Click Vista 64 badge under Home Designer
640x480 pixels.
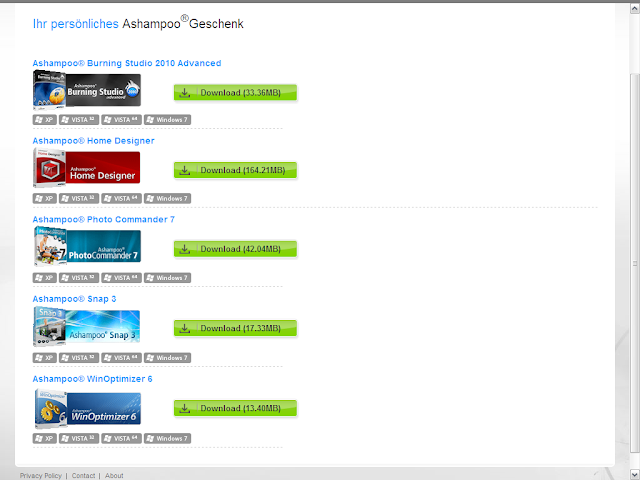point(122,198)
